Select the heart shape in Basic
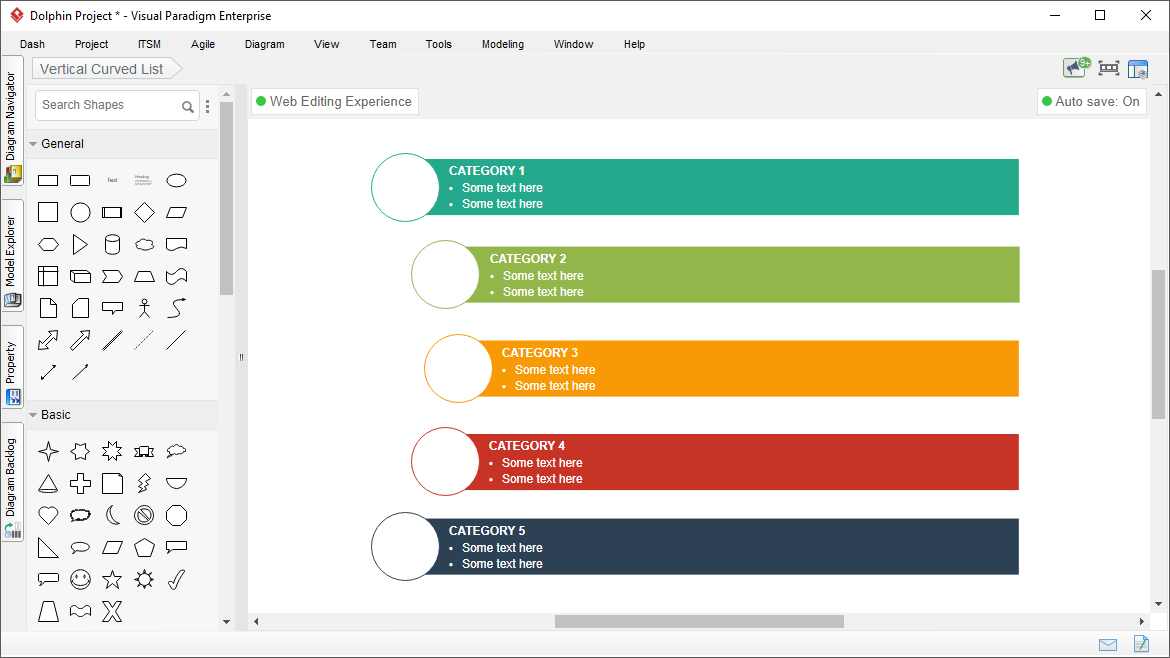The image size is (1170, 658). click(48, 516)
